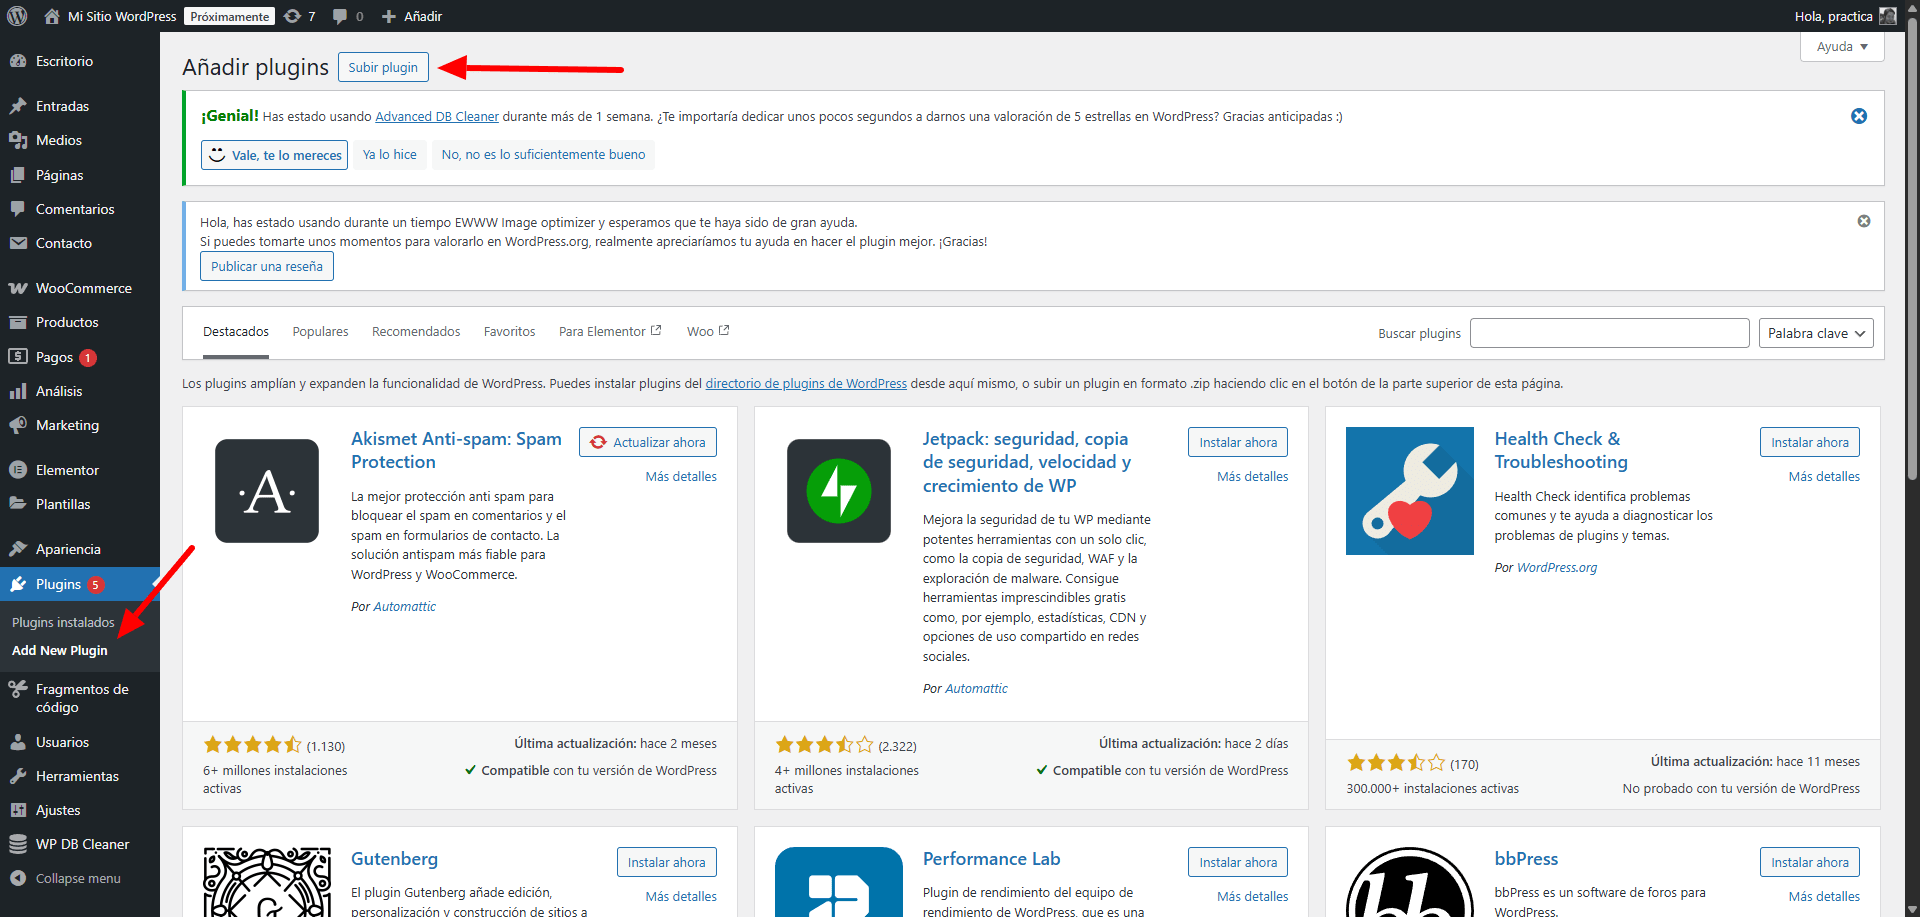This screenshot has width=1920, height=917.
Task: Open the updates icon showing 7
Action: [x=300, y=16]
